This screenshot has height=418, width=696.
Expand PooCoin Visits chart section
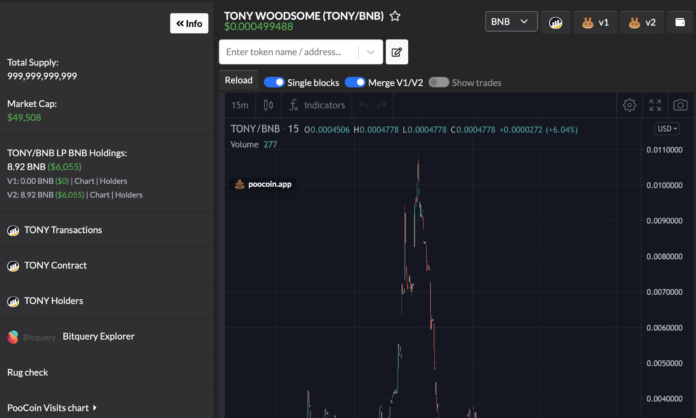coord(51,407)
